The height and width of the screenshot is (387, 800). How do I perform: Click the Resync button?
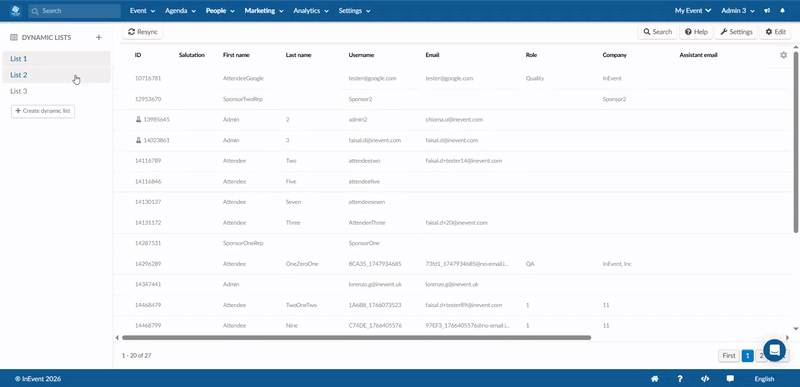(143, 32)
